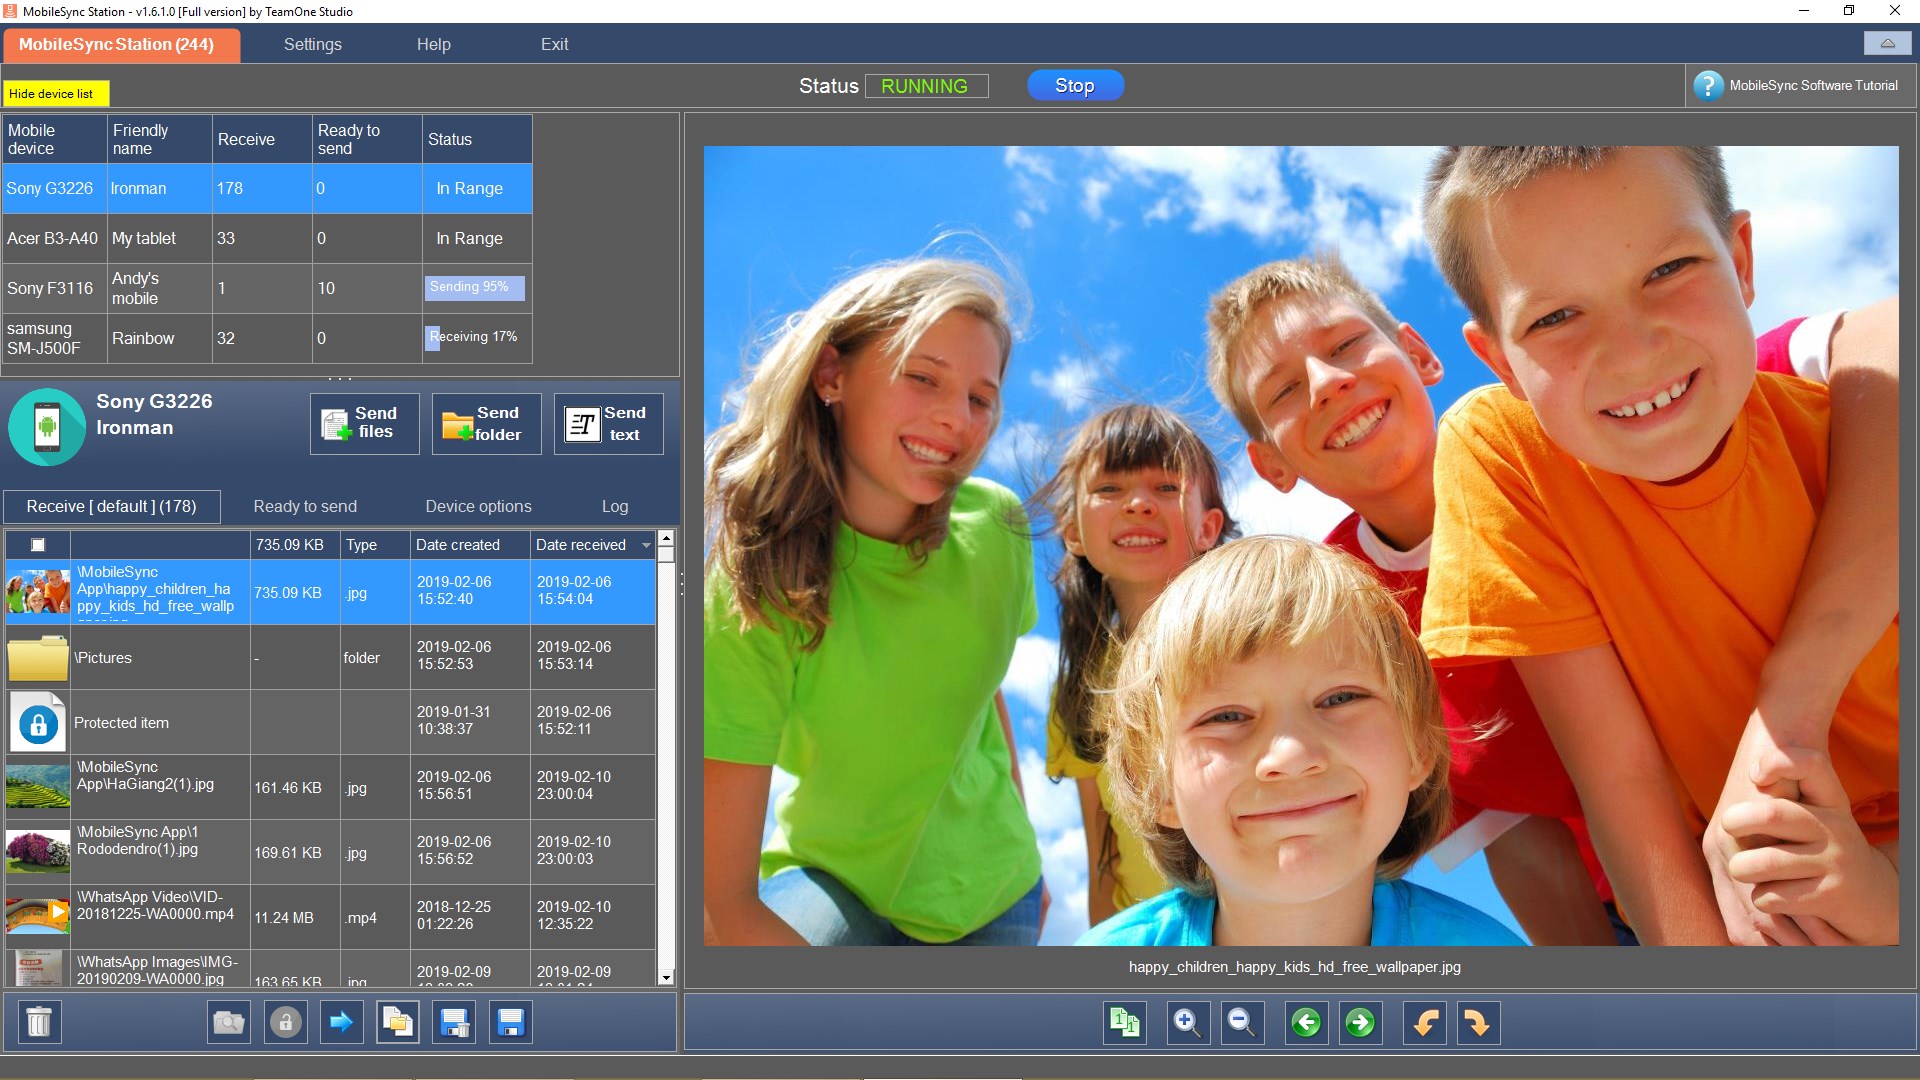Click the save and delete floppy icon
Viewport: 1920px width, 1080px height.
click(454, 1022)
